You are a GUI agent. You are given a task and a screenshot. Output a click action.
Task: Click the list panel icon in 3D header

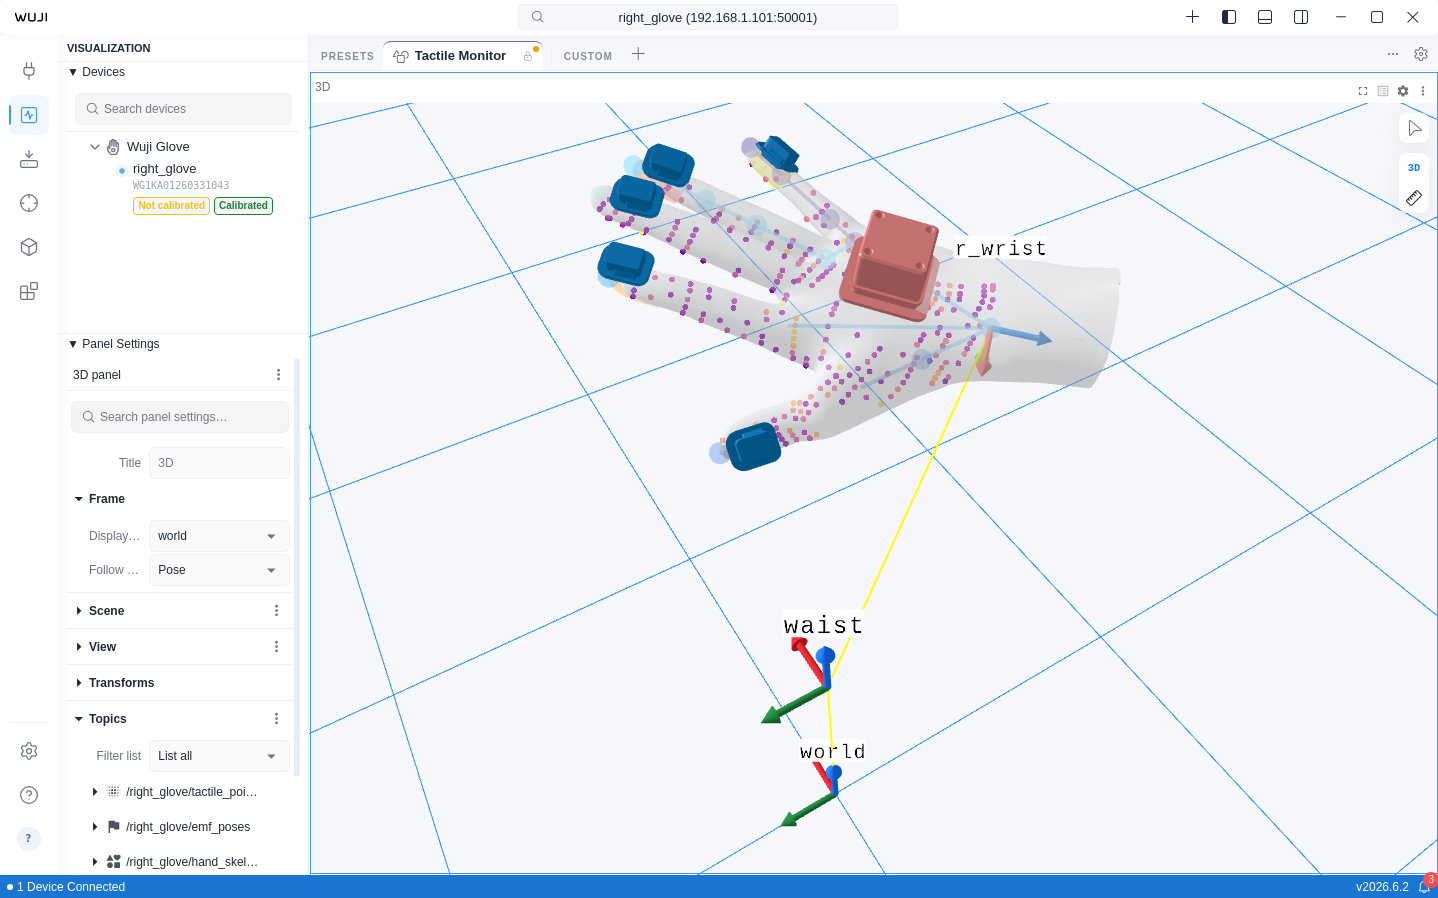point(1383,91)
